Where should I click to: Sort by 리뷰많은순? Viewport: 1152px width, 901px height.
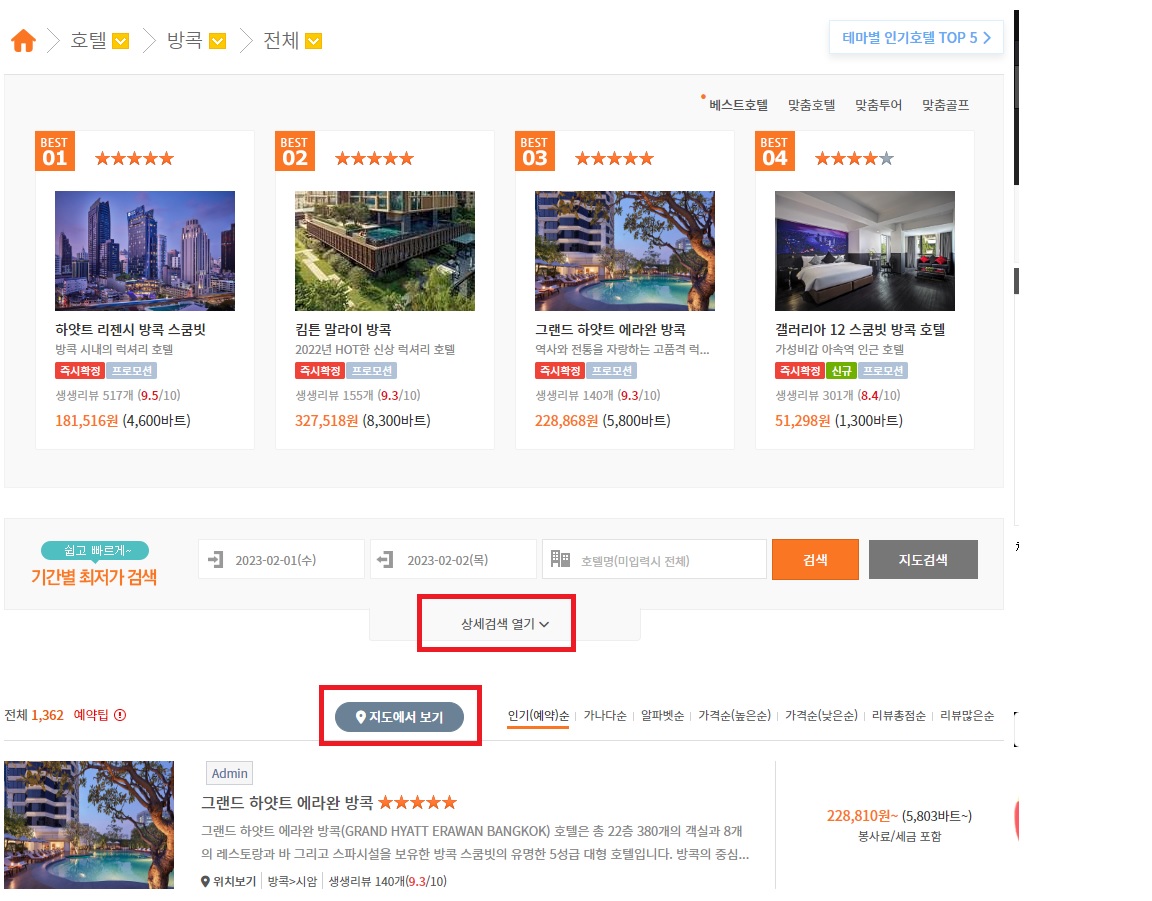(967, 716)
